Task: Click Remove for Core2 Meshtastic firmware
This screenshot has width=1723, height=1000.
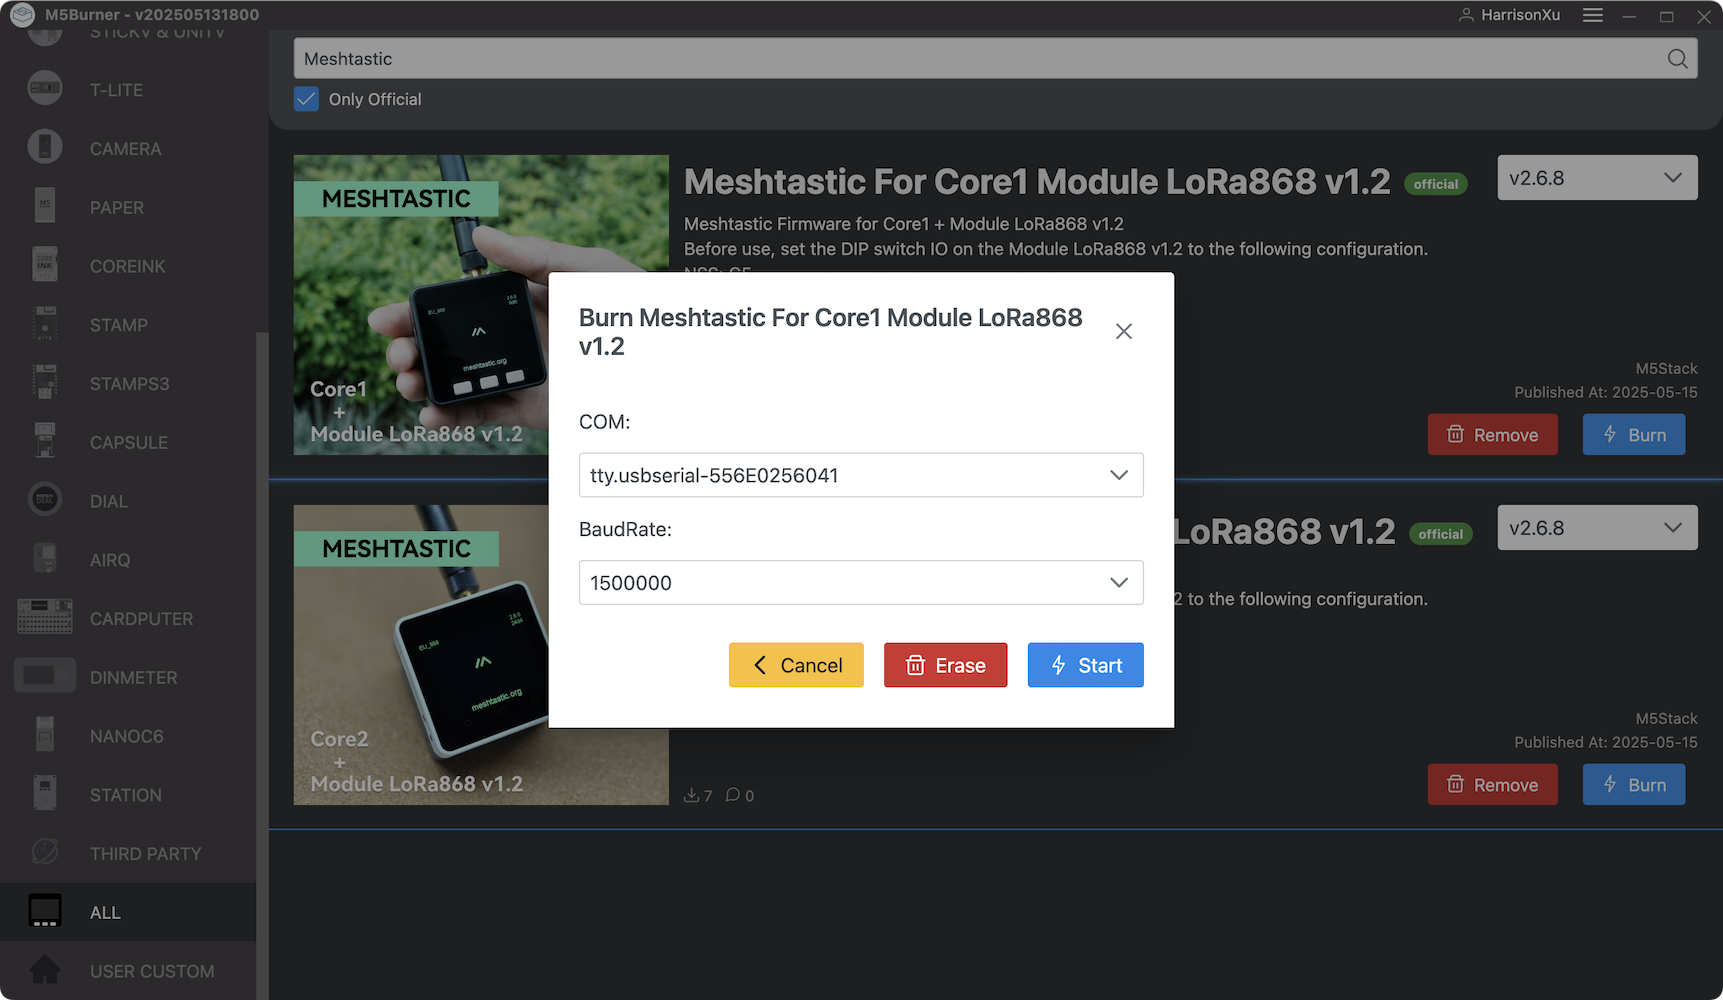Action: click(1492, 785)
